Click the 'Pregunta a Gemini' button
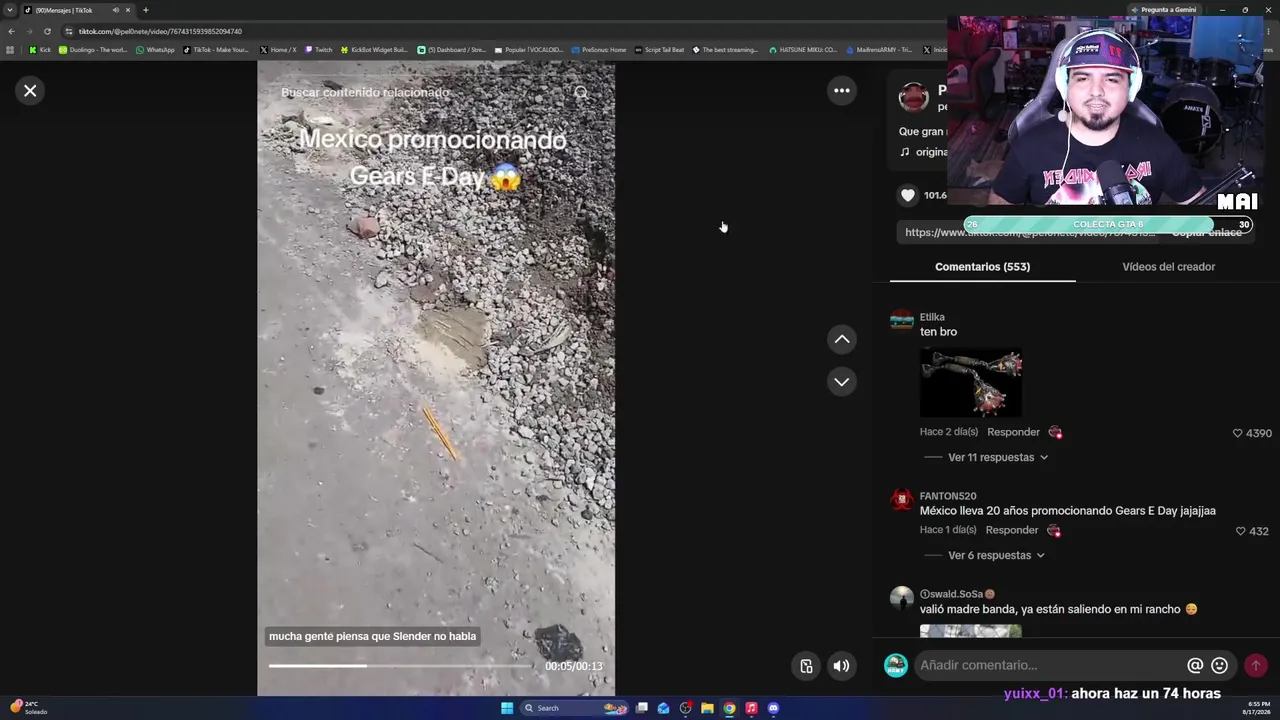 pyautogui.click(x=1164, y=10)
